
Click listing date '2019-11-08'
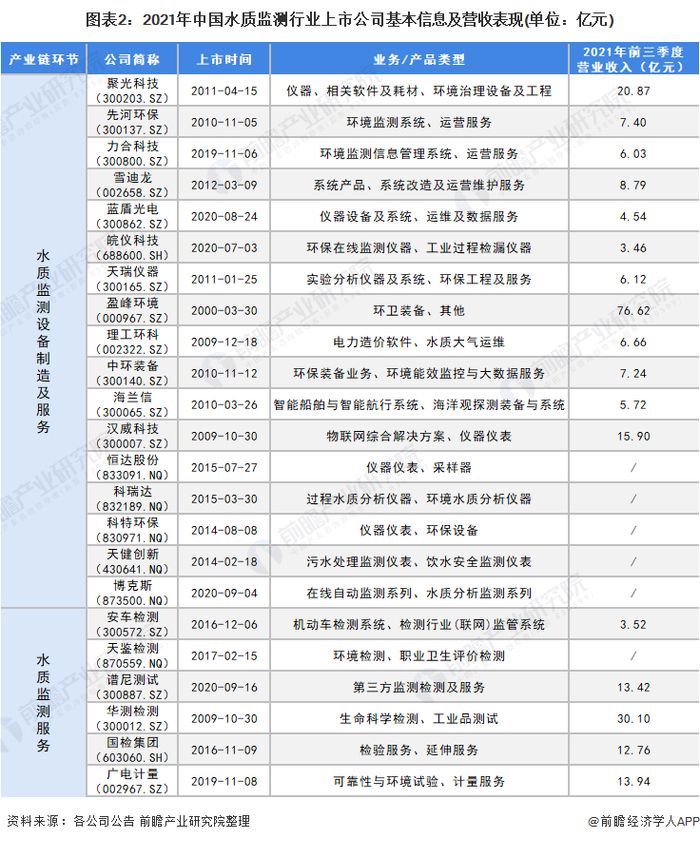click(224, 781)
